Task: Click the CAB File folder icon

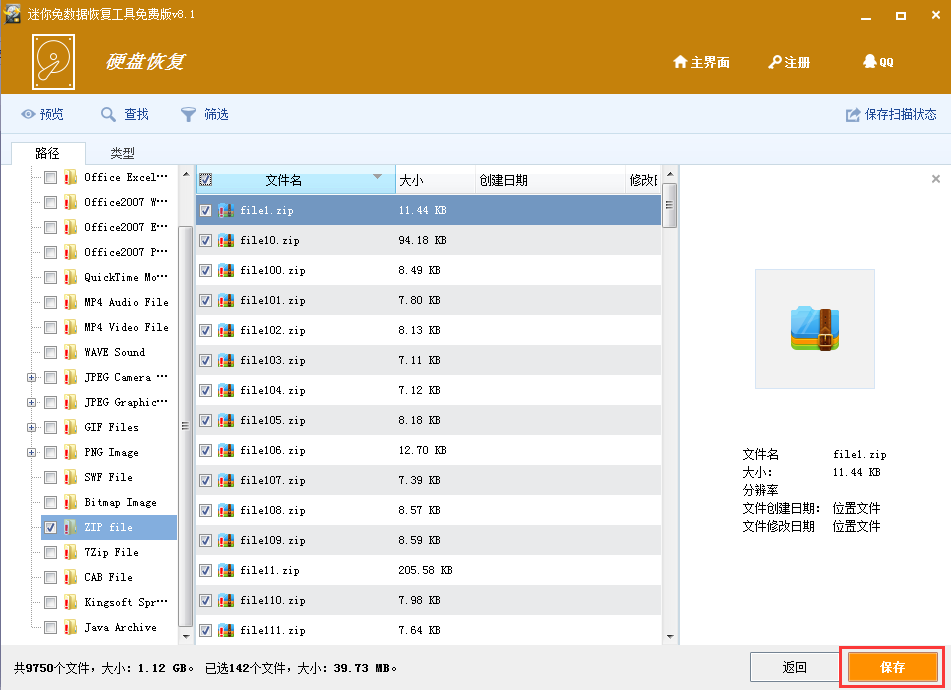Action: pyautogui.click(x=71, y=578)
